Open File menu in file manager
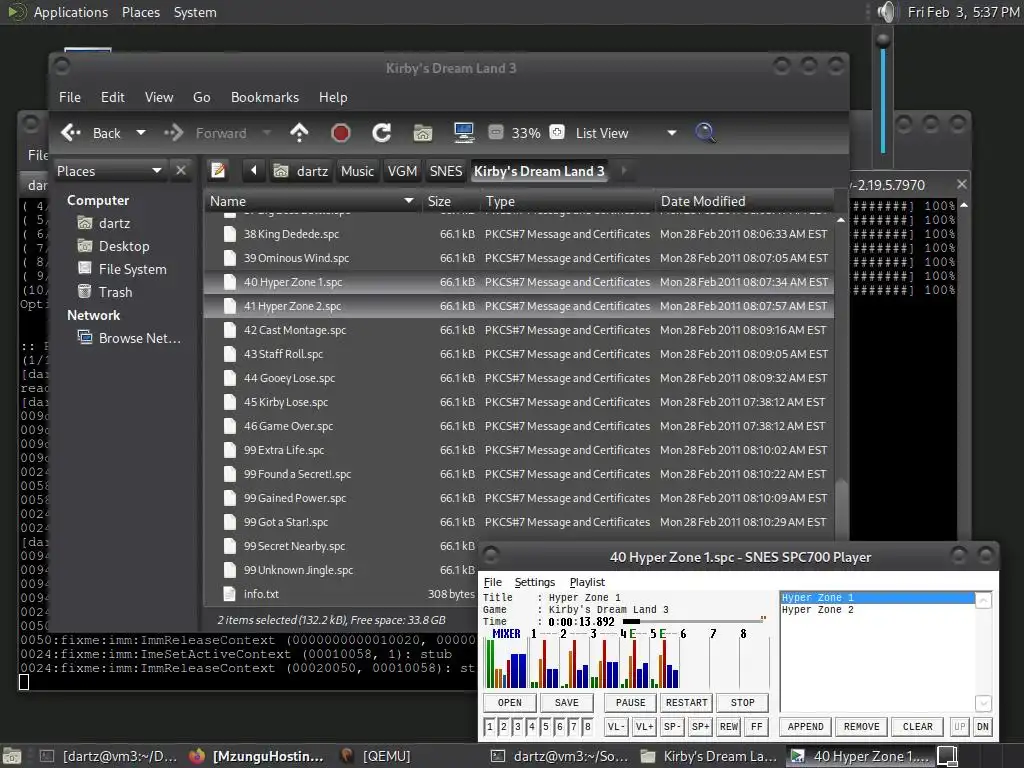The height and width of the screenshot is (768, 1024). pyautogui.click(x=70, y=97)
